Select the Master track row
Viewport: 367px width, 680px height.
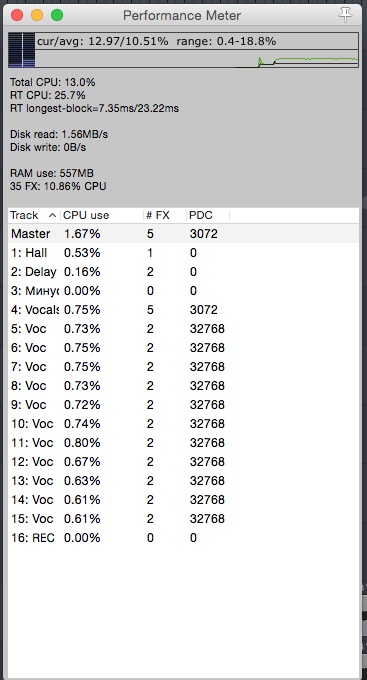point(184,234)
